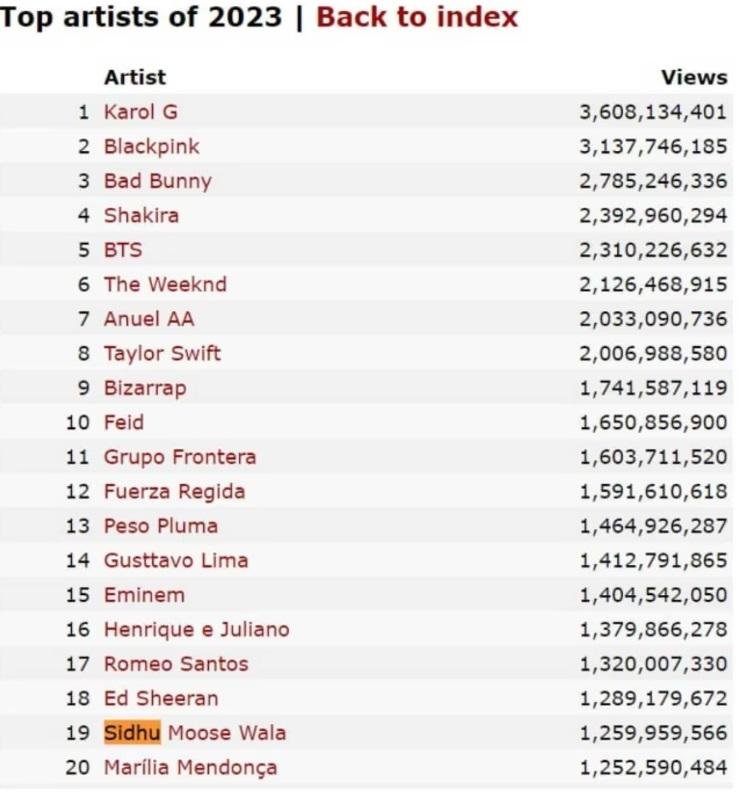This screenshot has width=756, height=797.
Task: Click the Feid artist link
Action: [x=124, y=422]
